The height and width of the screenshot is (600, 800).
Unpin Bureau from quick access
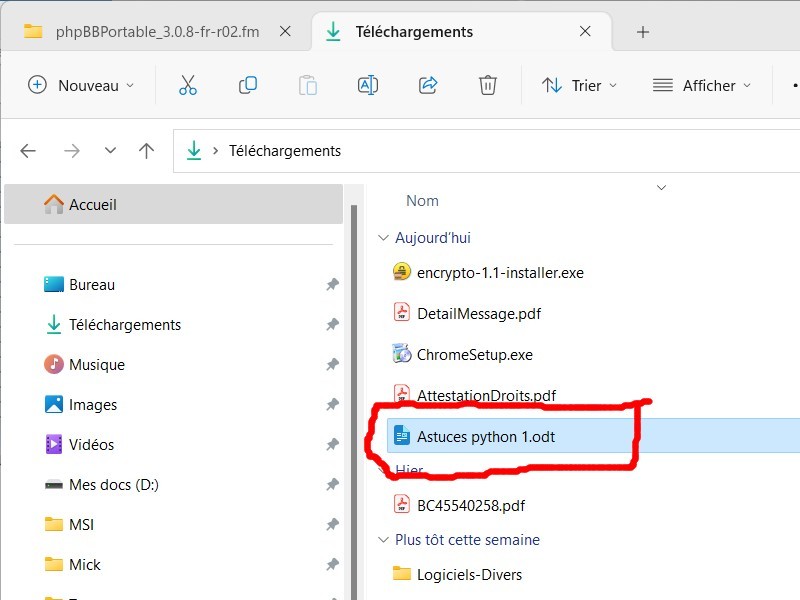click(x=332, y=285)
